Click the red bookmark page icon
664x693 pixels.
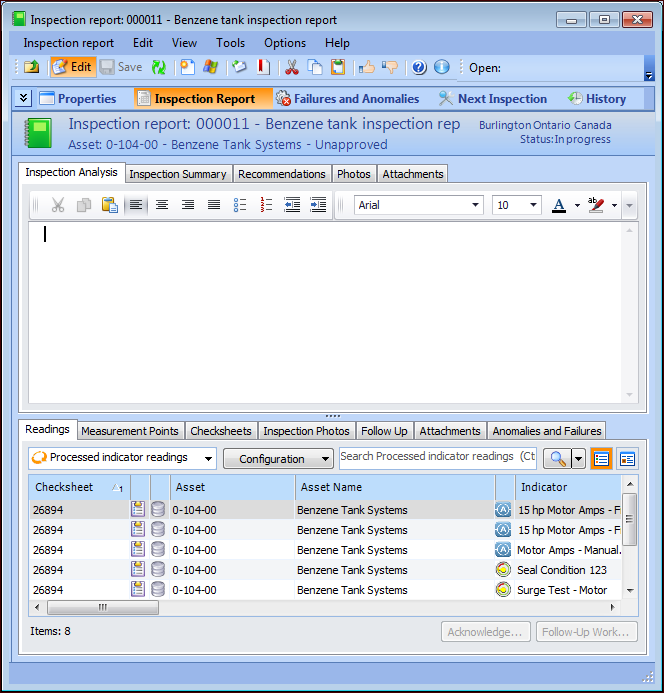pos(263,67)
